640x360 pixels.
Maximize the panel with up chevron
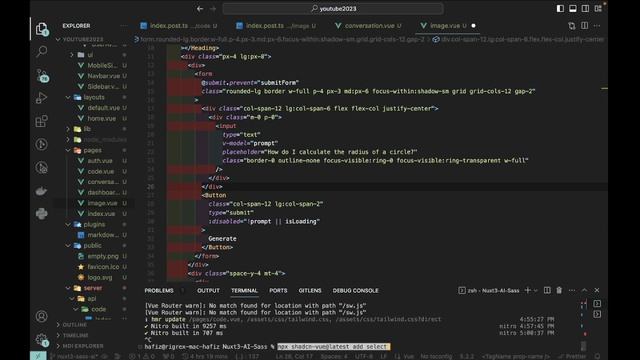coord(584,290)
